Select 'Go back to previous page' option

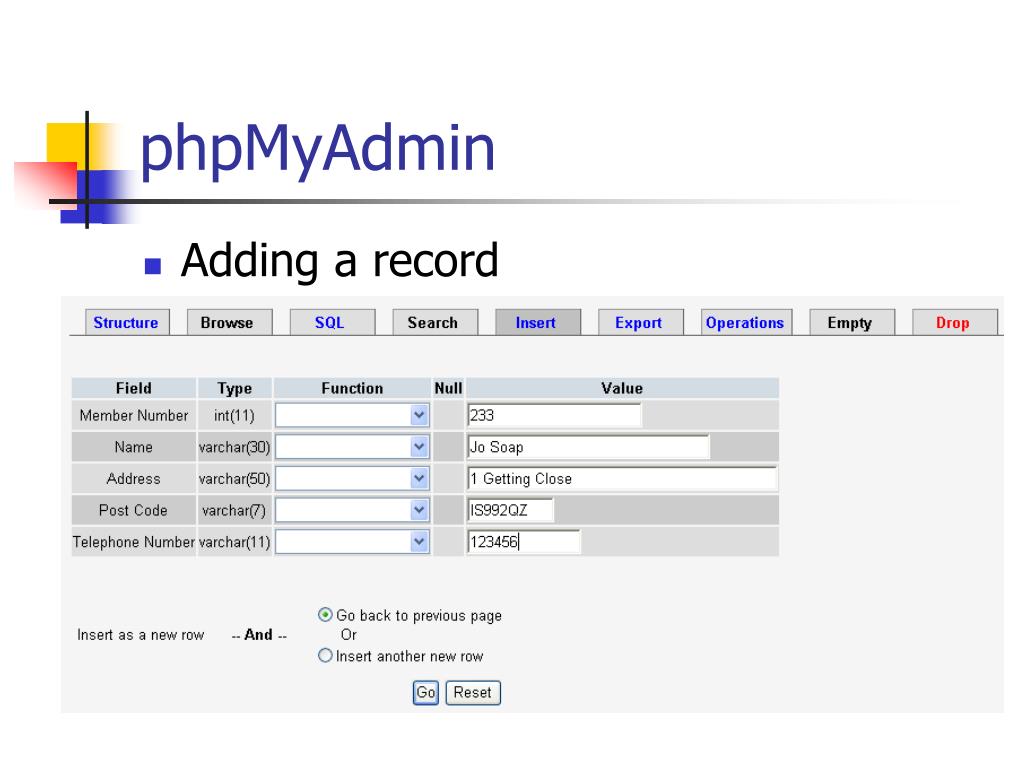pos(325,615)
